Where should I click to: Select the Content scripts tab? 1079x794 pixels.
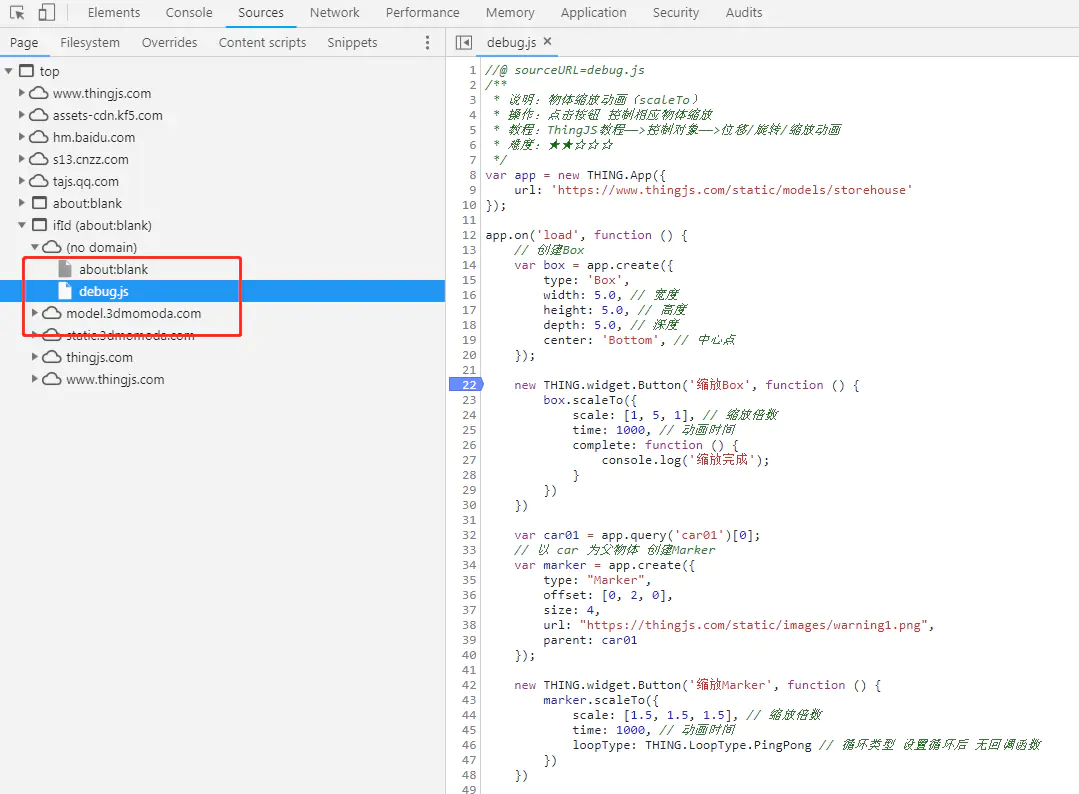[x=262, y=43]
